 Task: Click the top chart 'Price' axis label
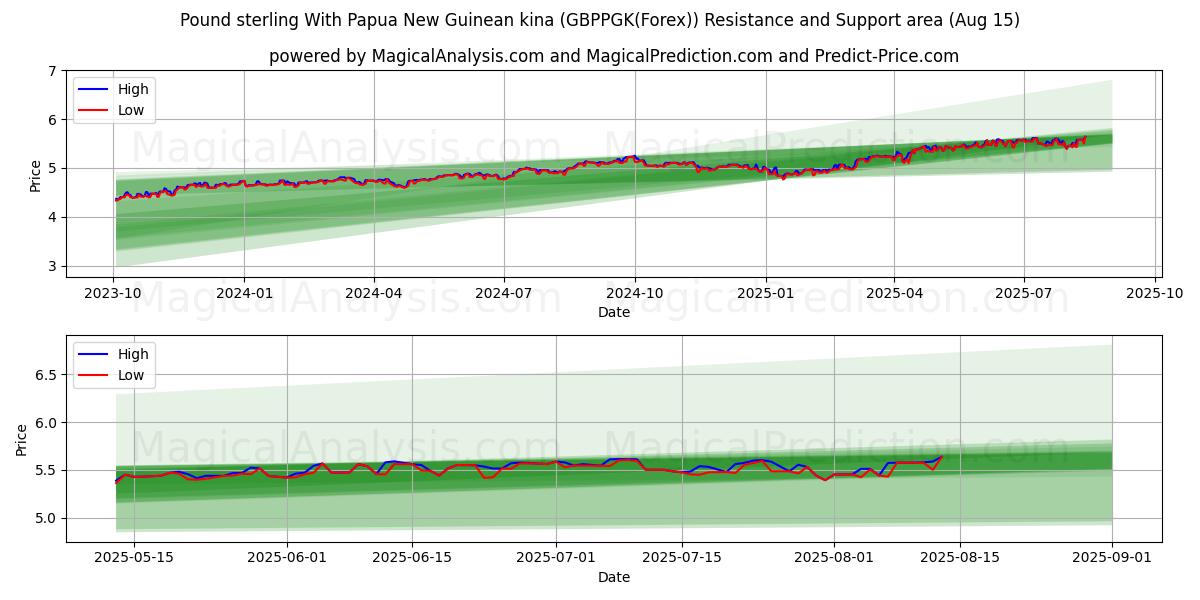[x=36, y=175]
